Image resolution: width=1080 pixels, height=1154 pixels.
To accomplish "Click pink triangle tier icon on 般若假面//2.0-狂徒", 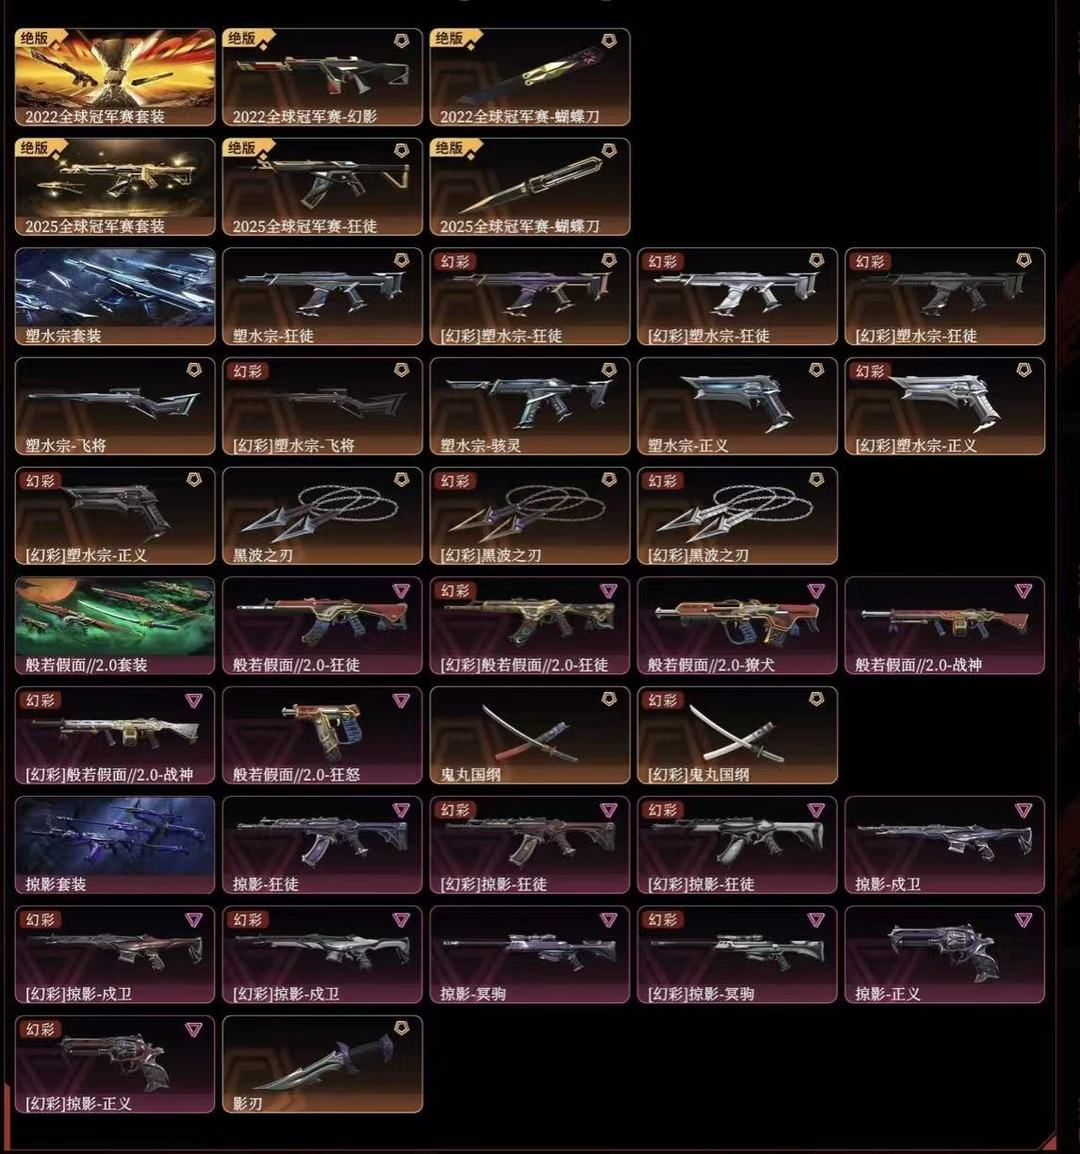I will point(401,590).
